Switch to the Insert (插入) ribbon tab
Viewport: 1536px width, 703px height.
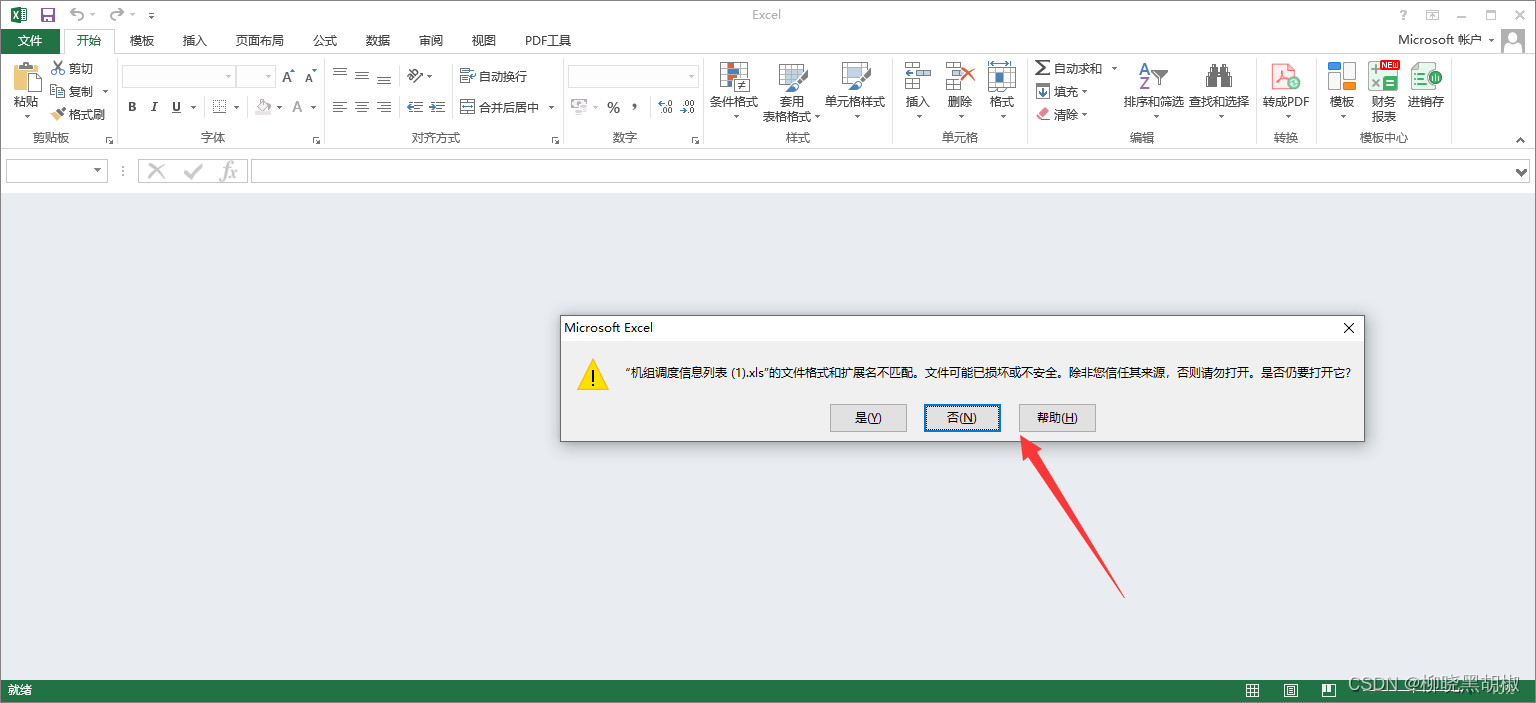[194, 41]
